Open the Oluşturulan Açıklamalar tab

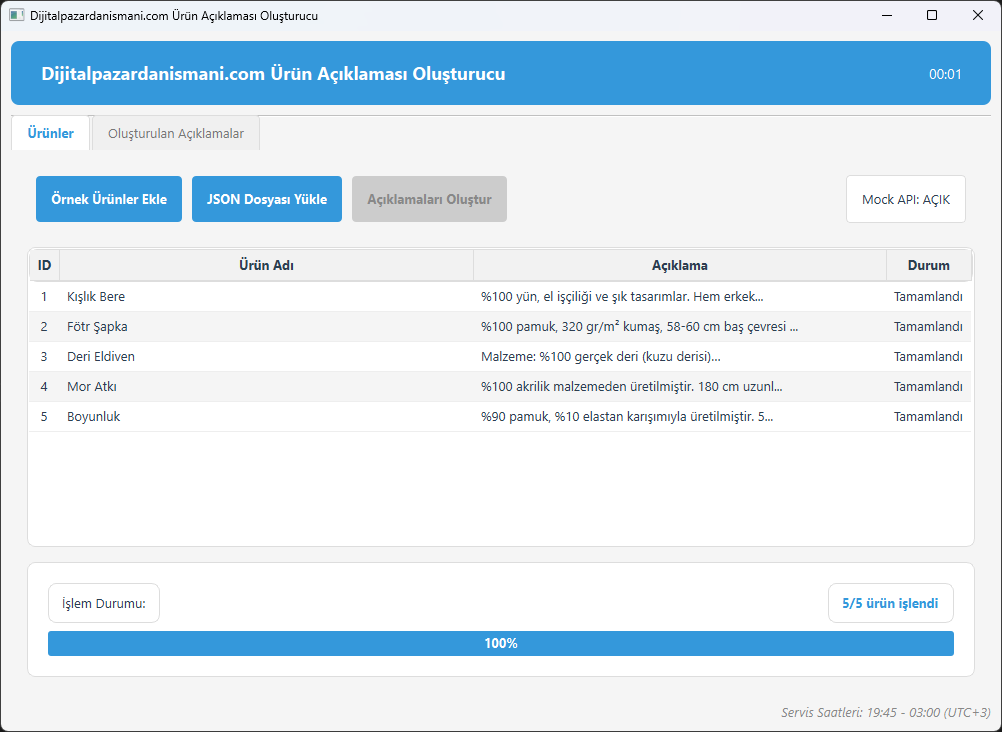click(176, 134)
